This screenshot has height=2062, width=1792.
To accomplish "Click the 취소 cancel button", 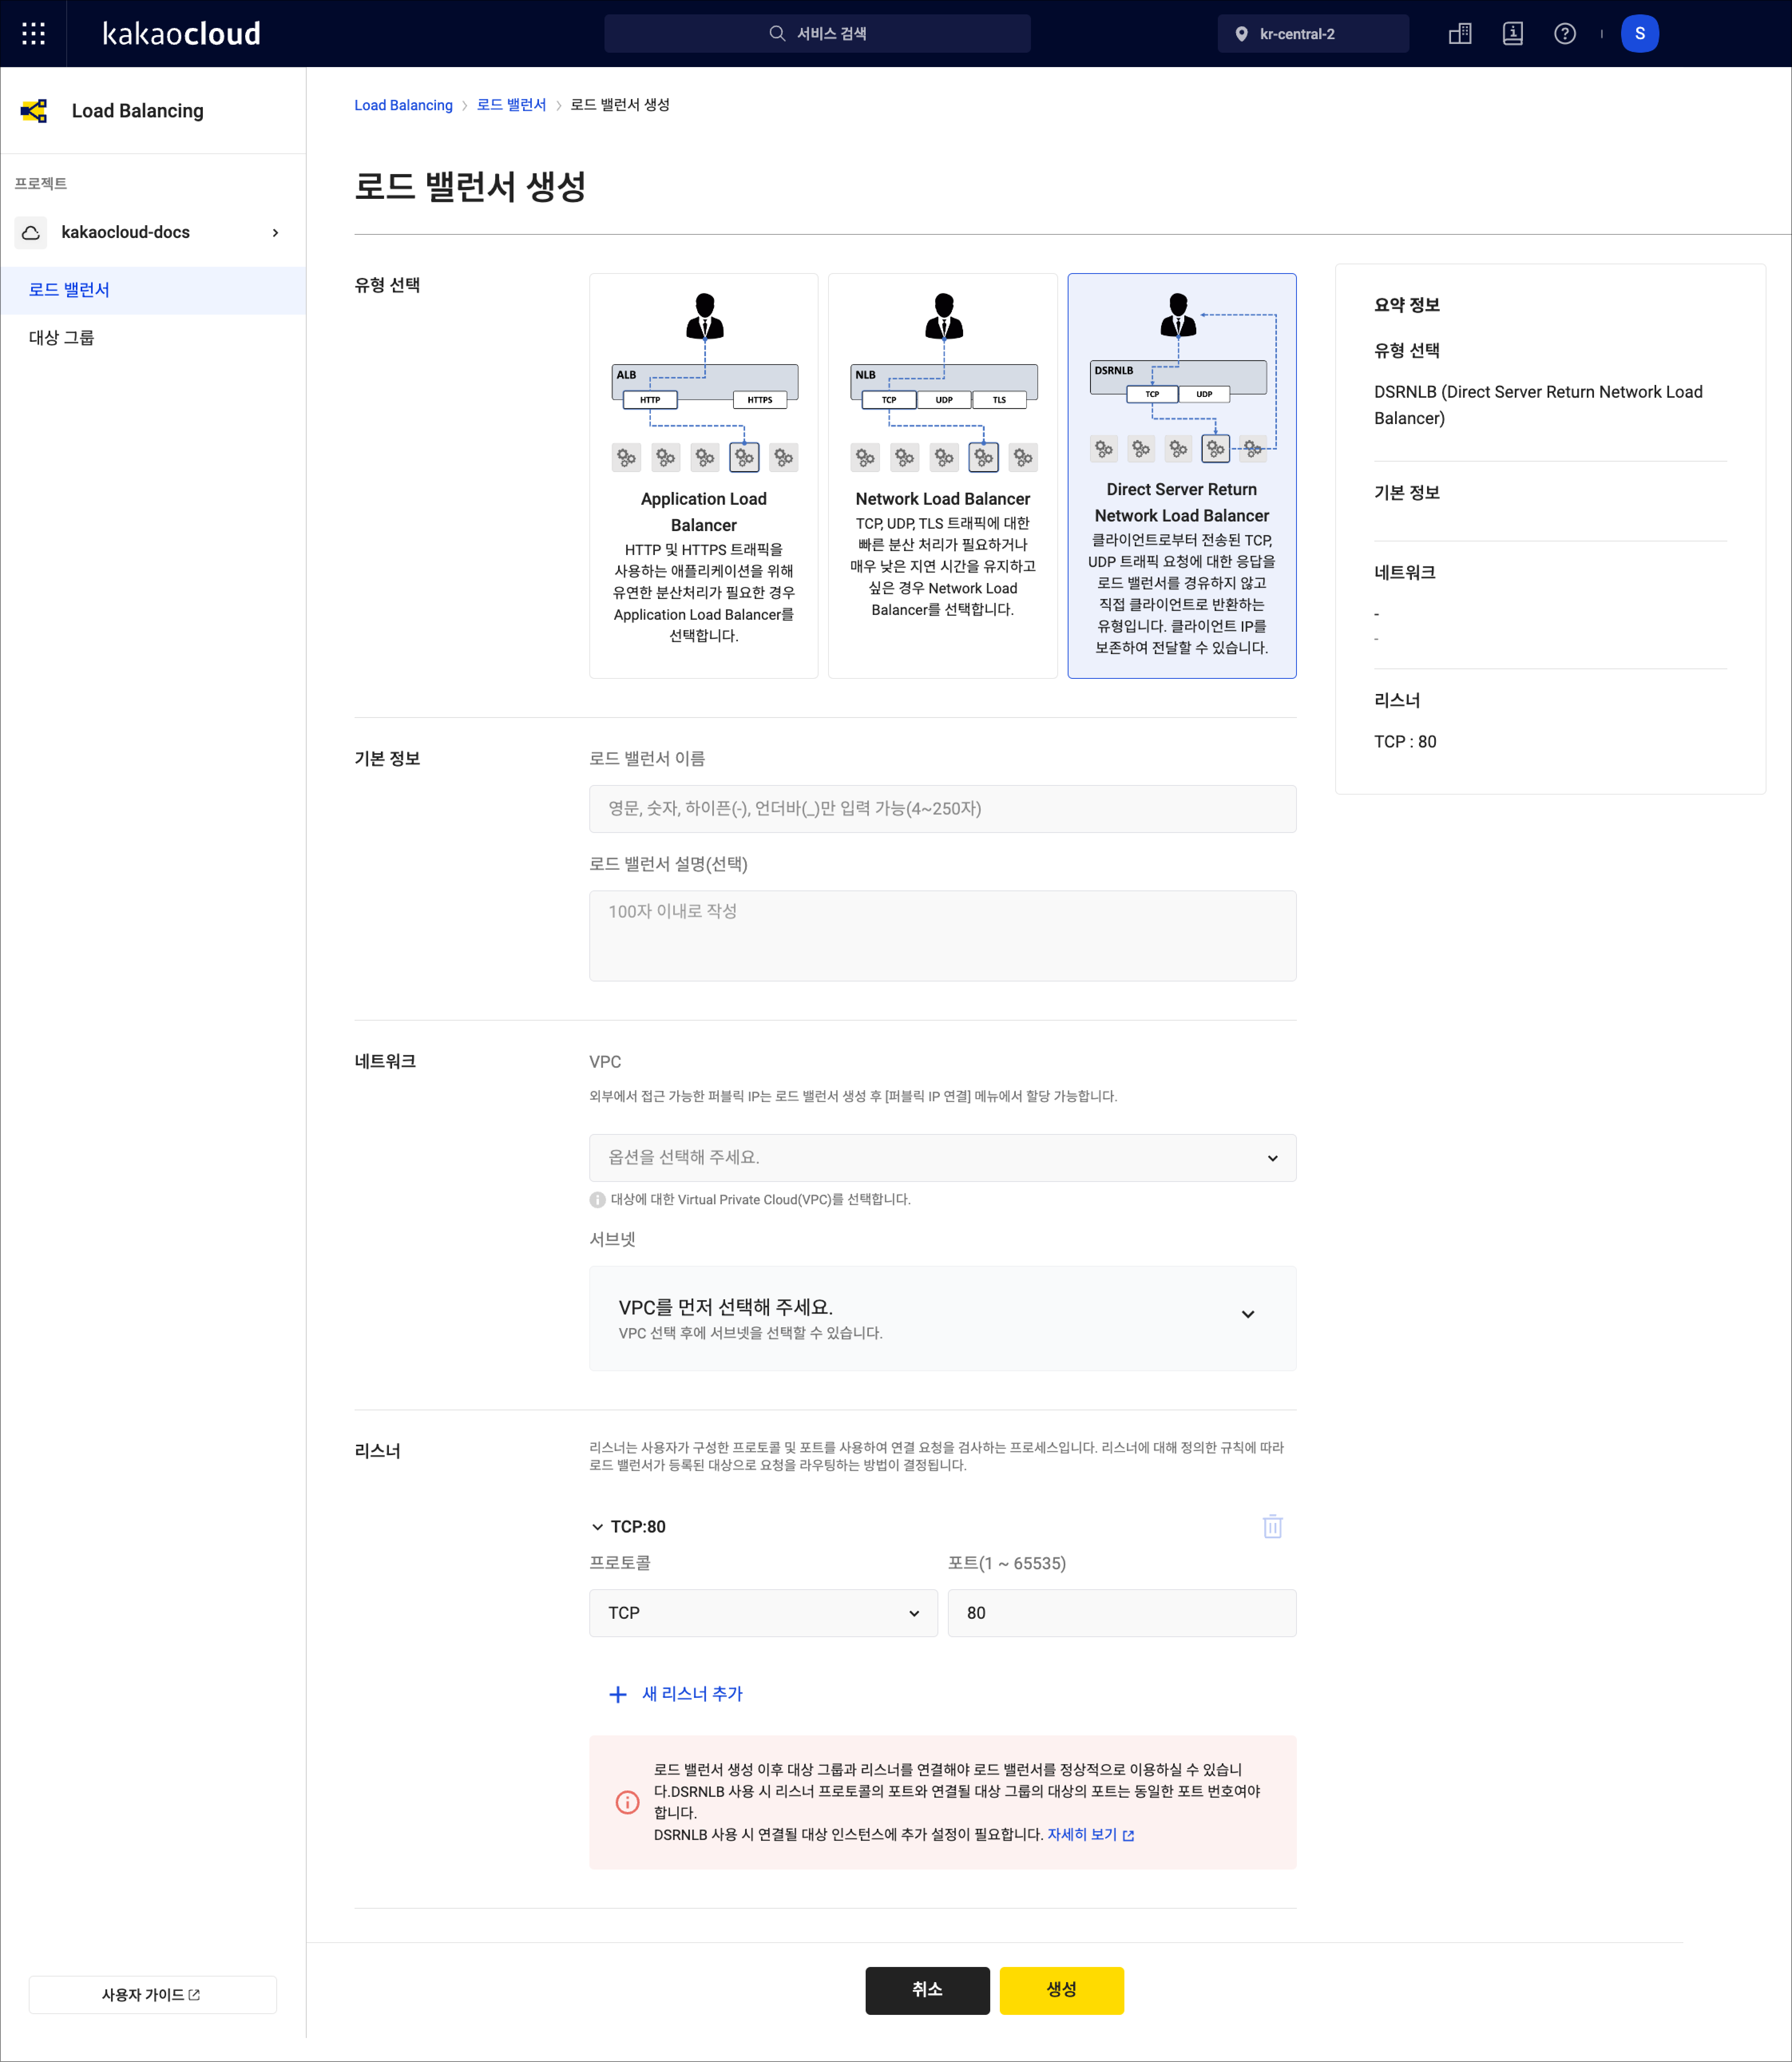I will (927, 1990).
